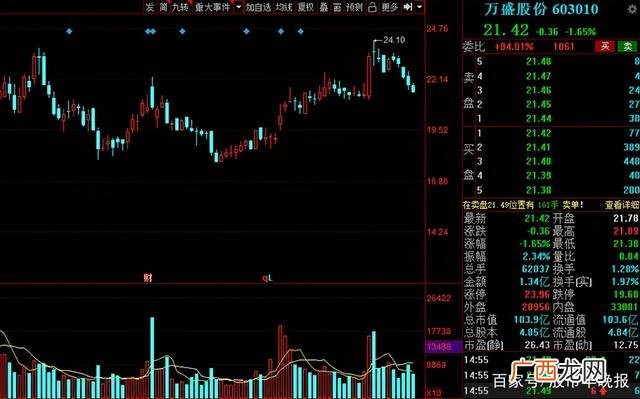Click the green 卖 sell button
The width and height of the screenshot is (640, 399).
[628, 47]
